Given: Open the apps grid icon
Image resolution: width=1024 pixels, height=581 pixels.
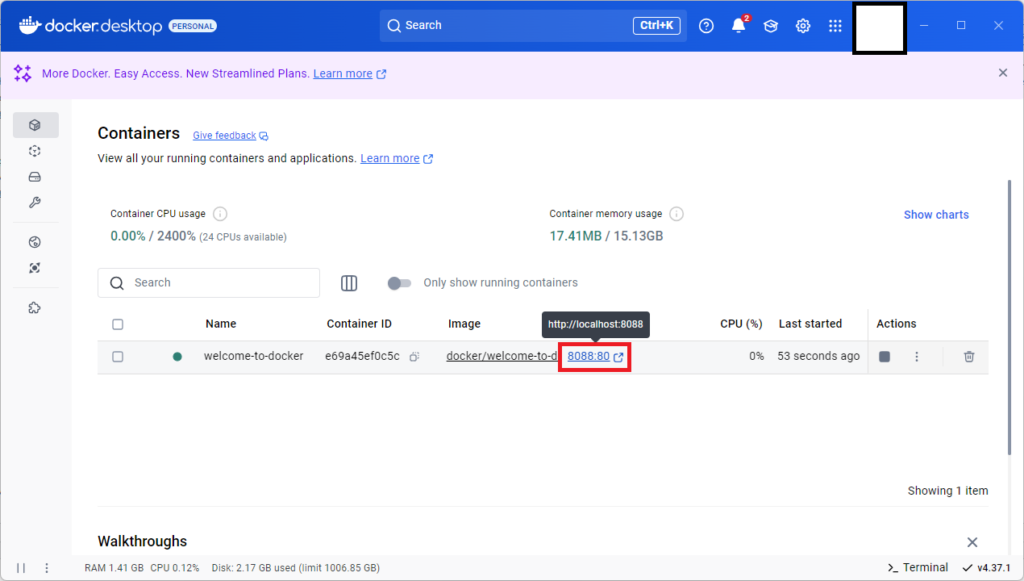Looking at the screenshot, I should point(835,26).
